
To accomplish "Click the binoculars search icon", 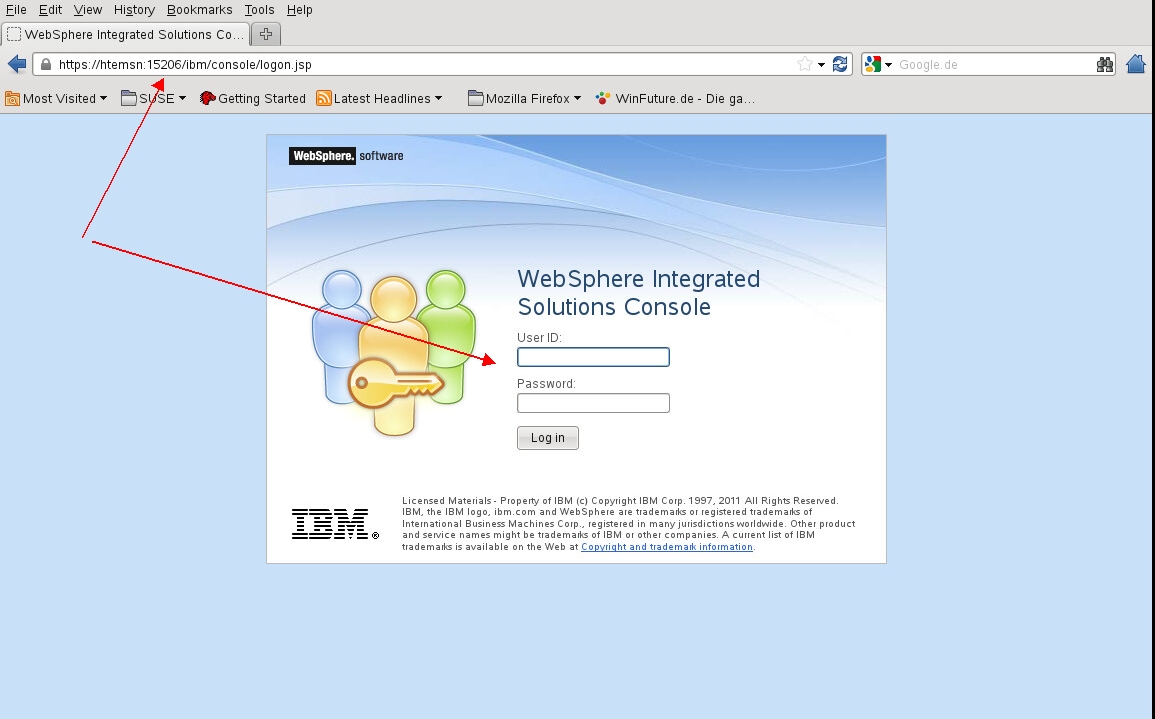I will 1104,65.
